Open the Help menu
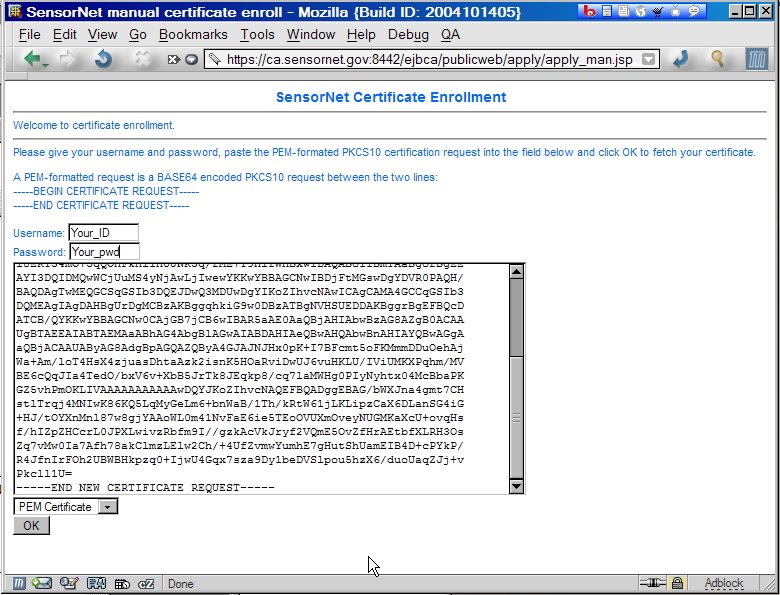Image resolution: width=780 pixels, height=595 pixels. click(361, 34)
